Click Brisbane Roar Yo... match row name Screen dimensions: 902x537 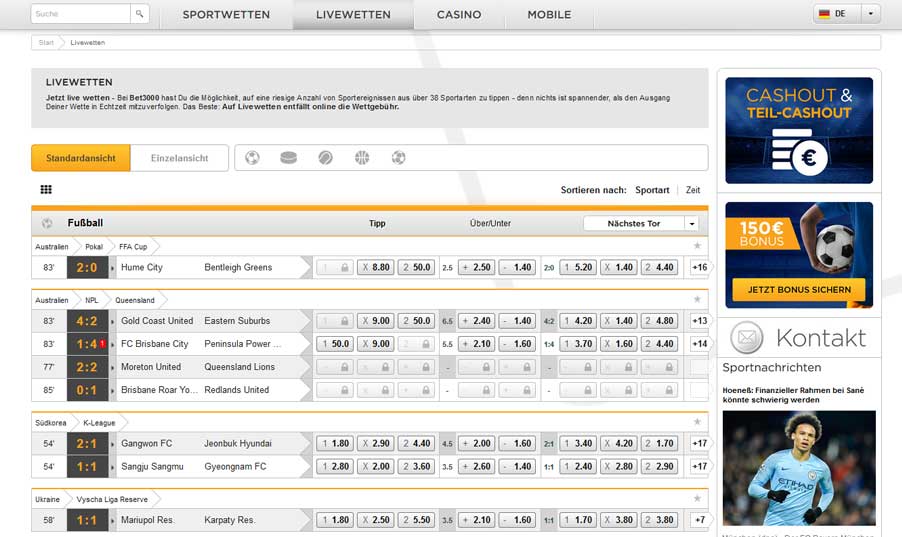[x=159, y=390]
